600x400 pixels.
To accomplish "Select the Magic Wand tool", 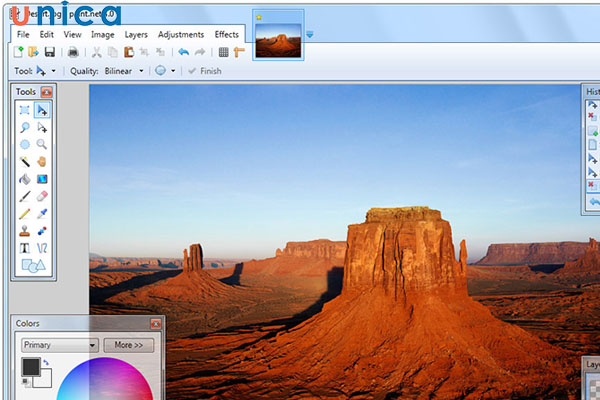I will [x=24, y=162].
